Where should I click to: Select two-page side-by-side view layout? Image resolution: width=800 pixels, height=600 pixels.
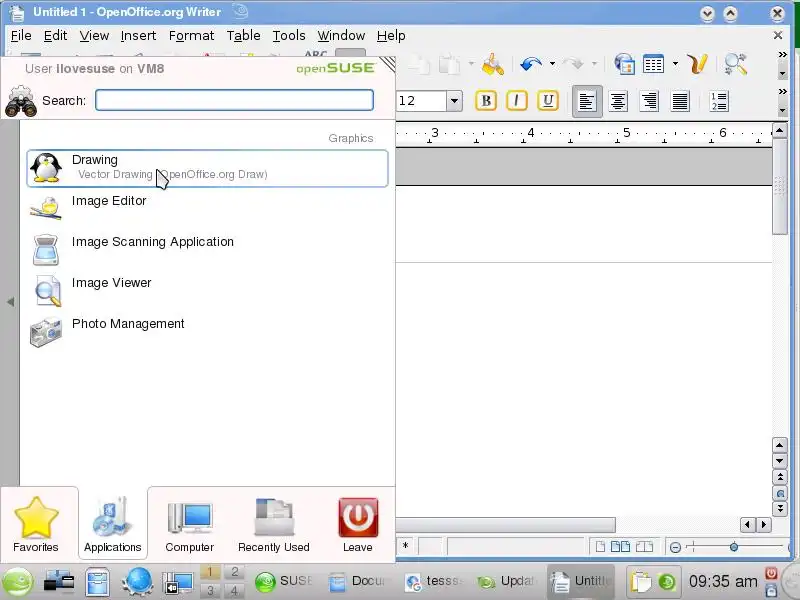click(620, 547)
